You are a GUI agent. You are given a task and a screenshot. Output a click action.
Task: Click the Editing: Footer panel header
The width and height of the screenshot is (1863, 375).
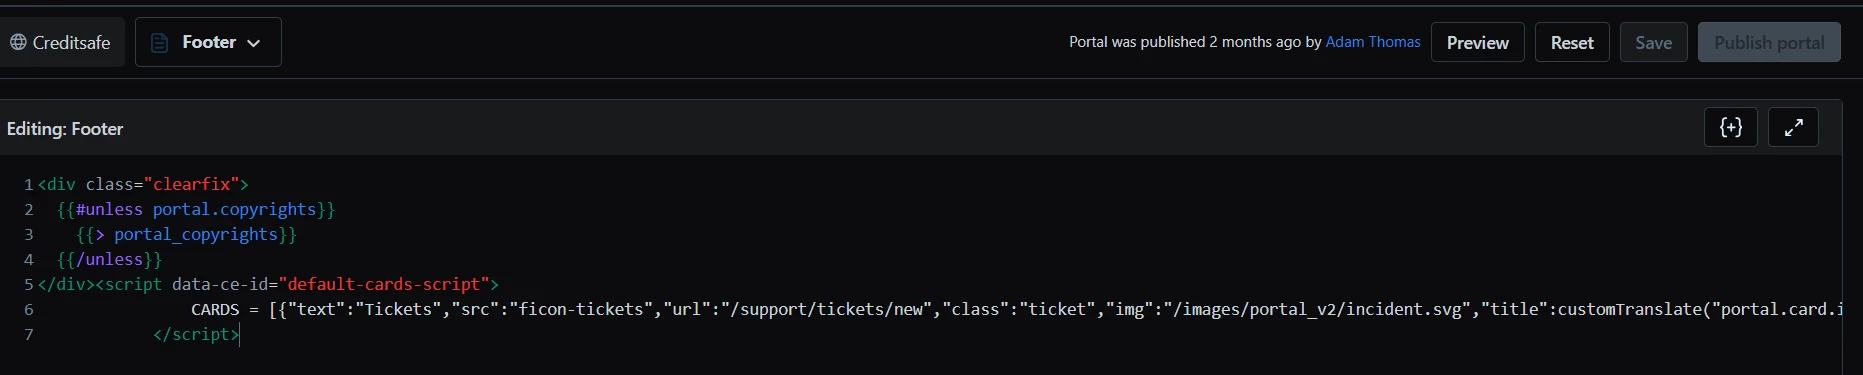[65, 129]
